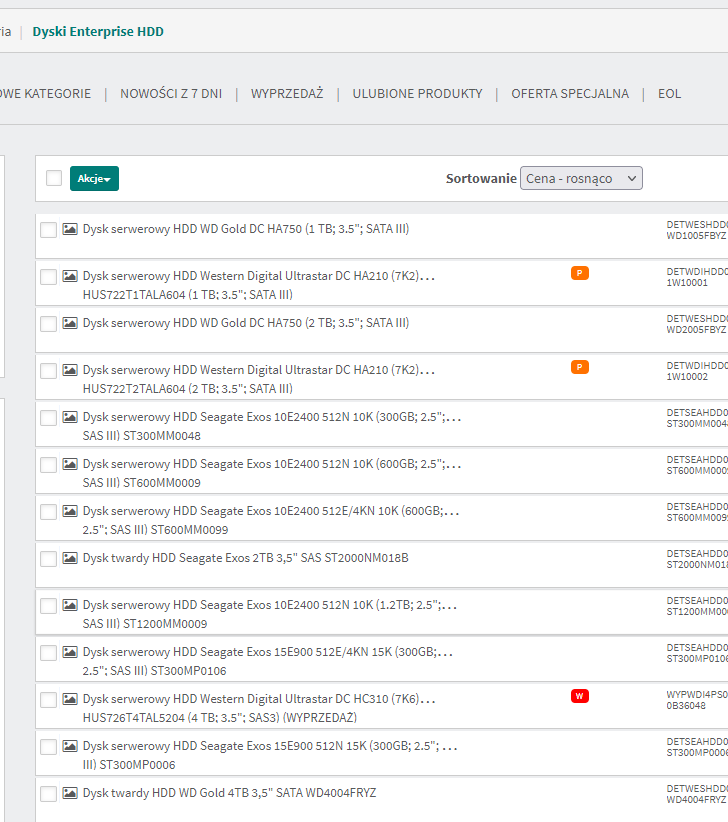
Task: Select code text WD4004FRYZ in right column
Action: [x=696, y=799]
